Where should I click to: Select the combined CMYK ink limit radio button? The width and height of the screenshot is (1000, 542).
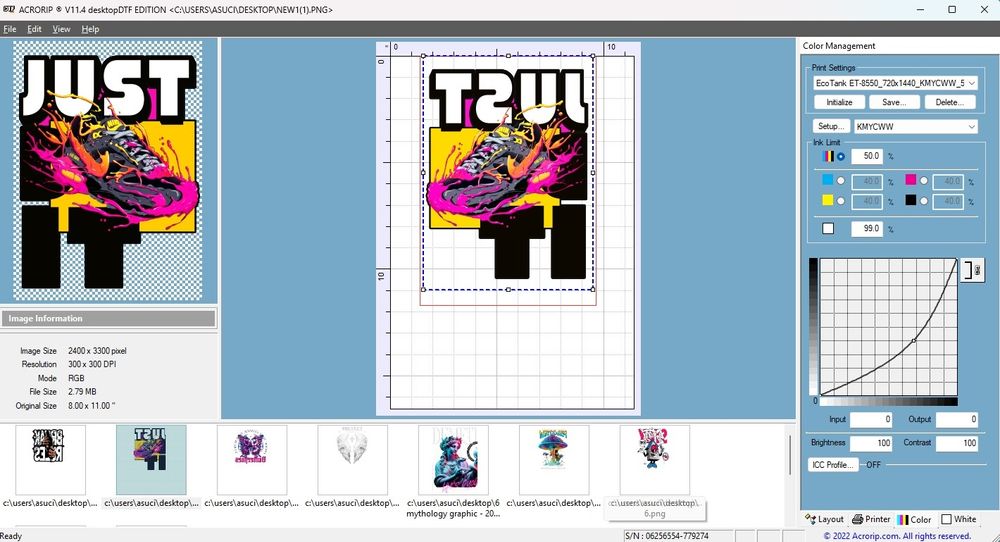(x=841, y=156)
